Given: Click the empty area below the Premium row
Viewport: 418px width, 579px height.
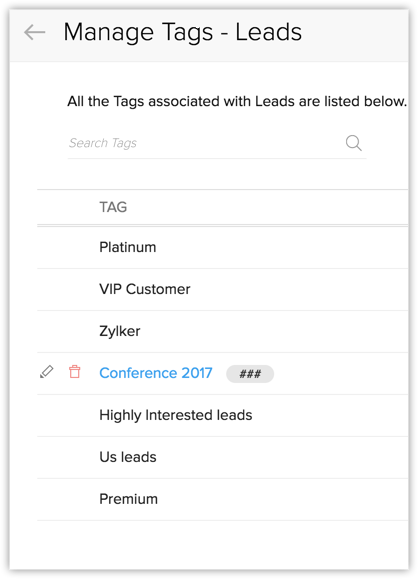Looking at the screenshot, I should point(223,545).
